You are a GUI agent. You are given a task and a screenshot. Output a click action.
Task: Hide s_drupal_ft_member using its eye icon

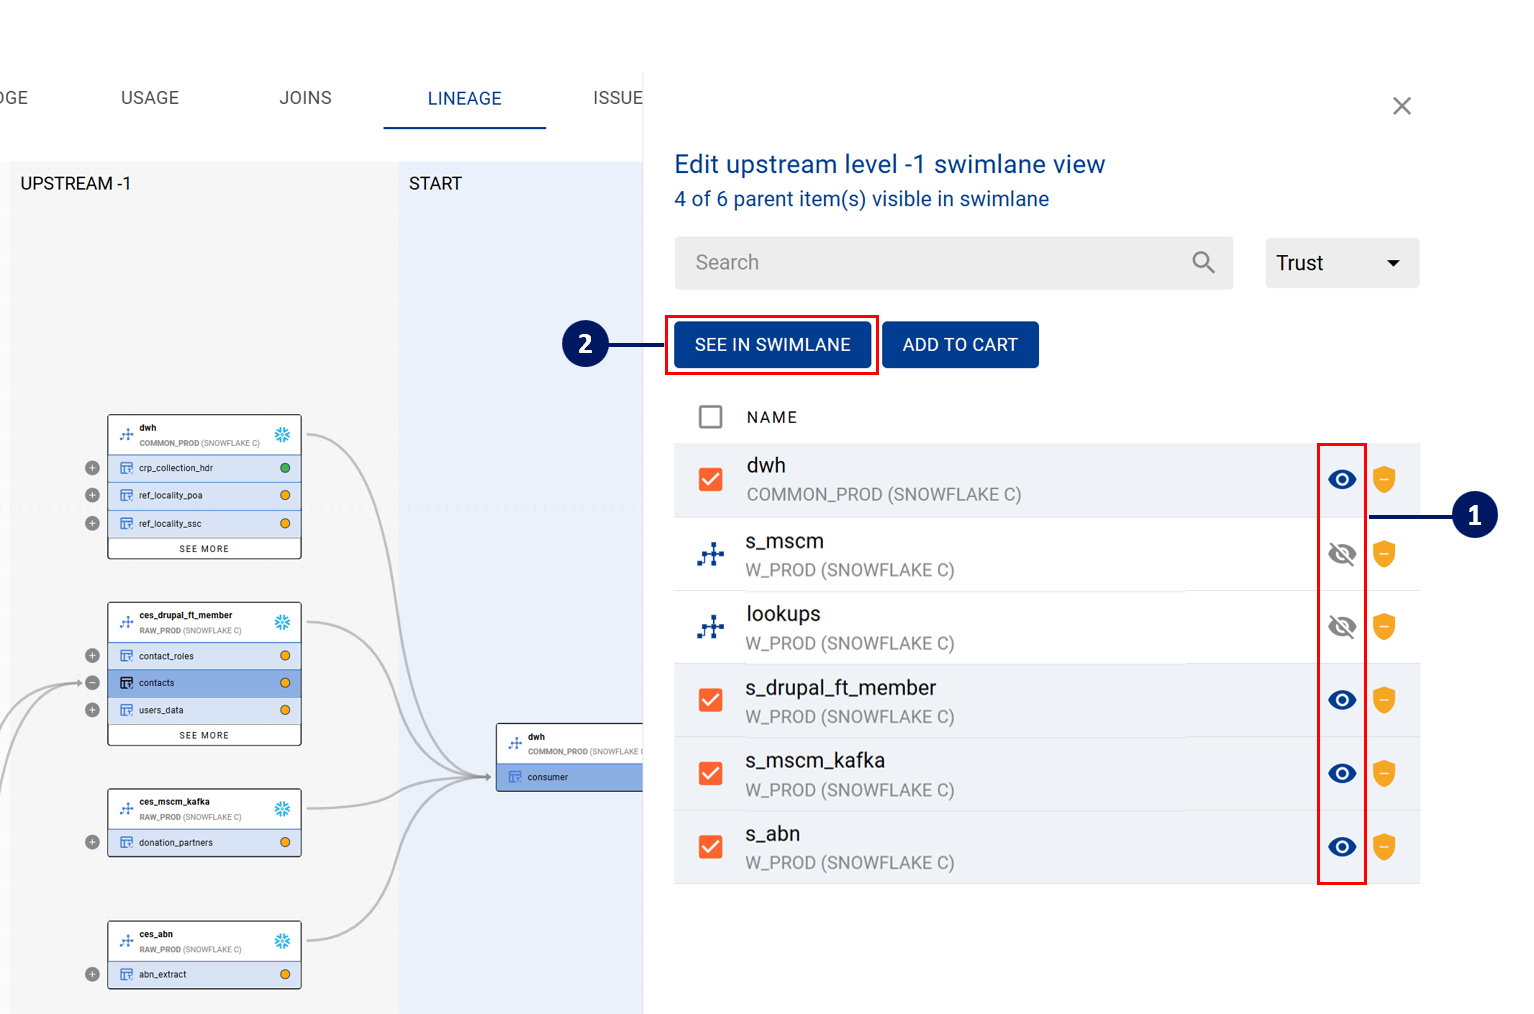tap(1342, 700)
